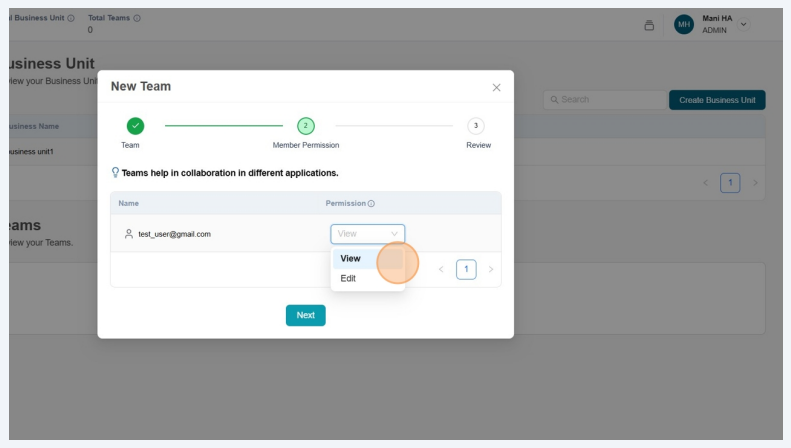Screen dimensions: 791x448
Task: Click the Permission column info icon
Action: coord(371,204)
